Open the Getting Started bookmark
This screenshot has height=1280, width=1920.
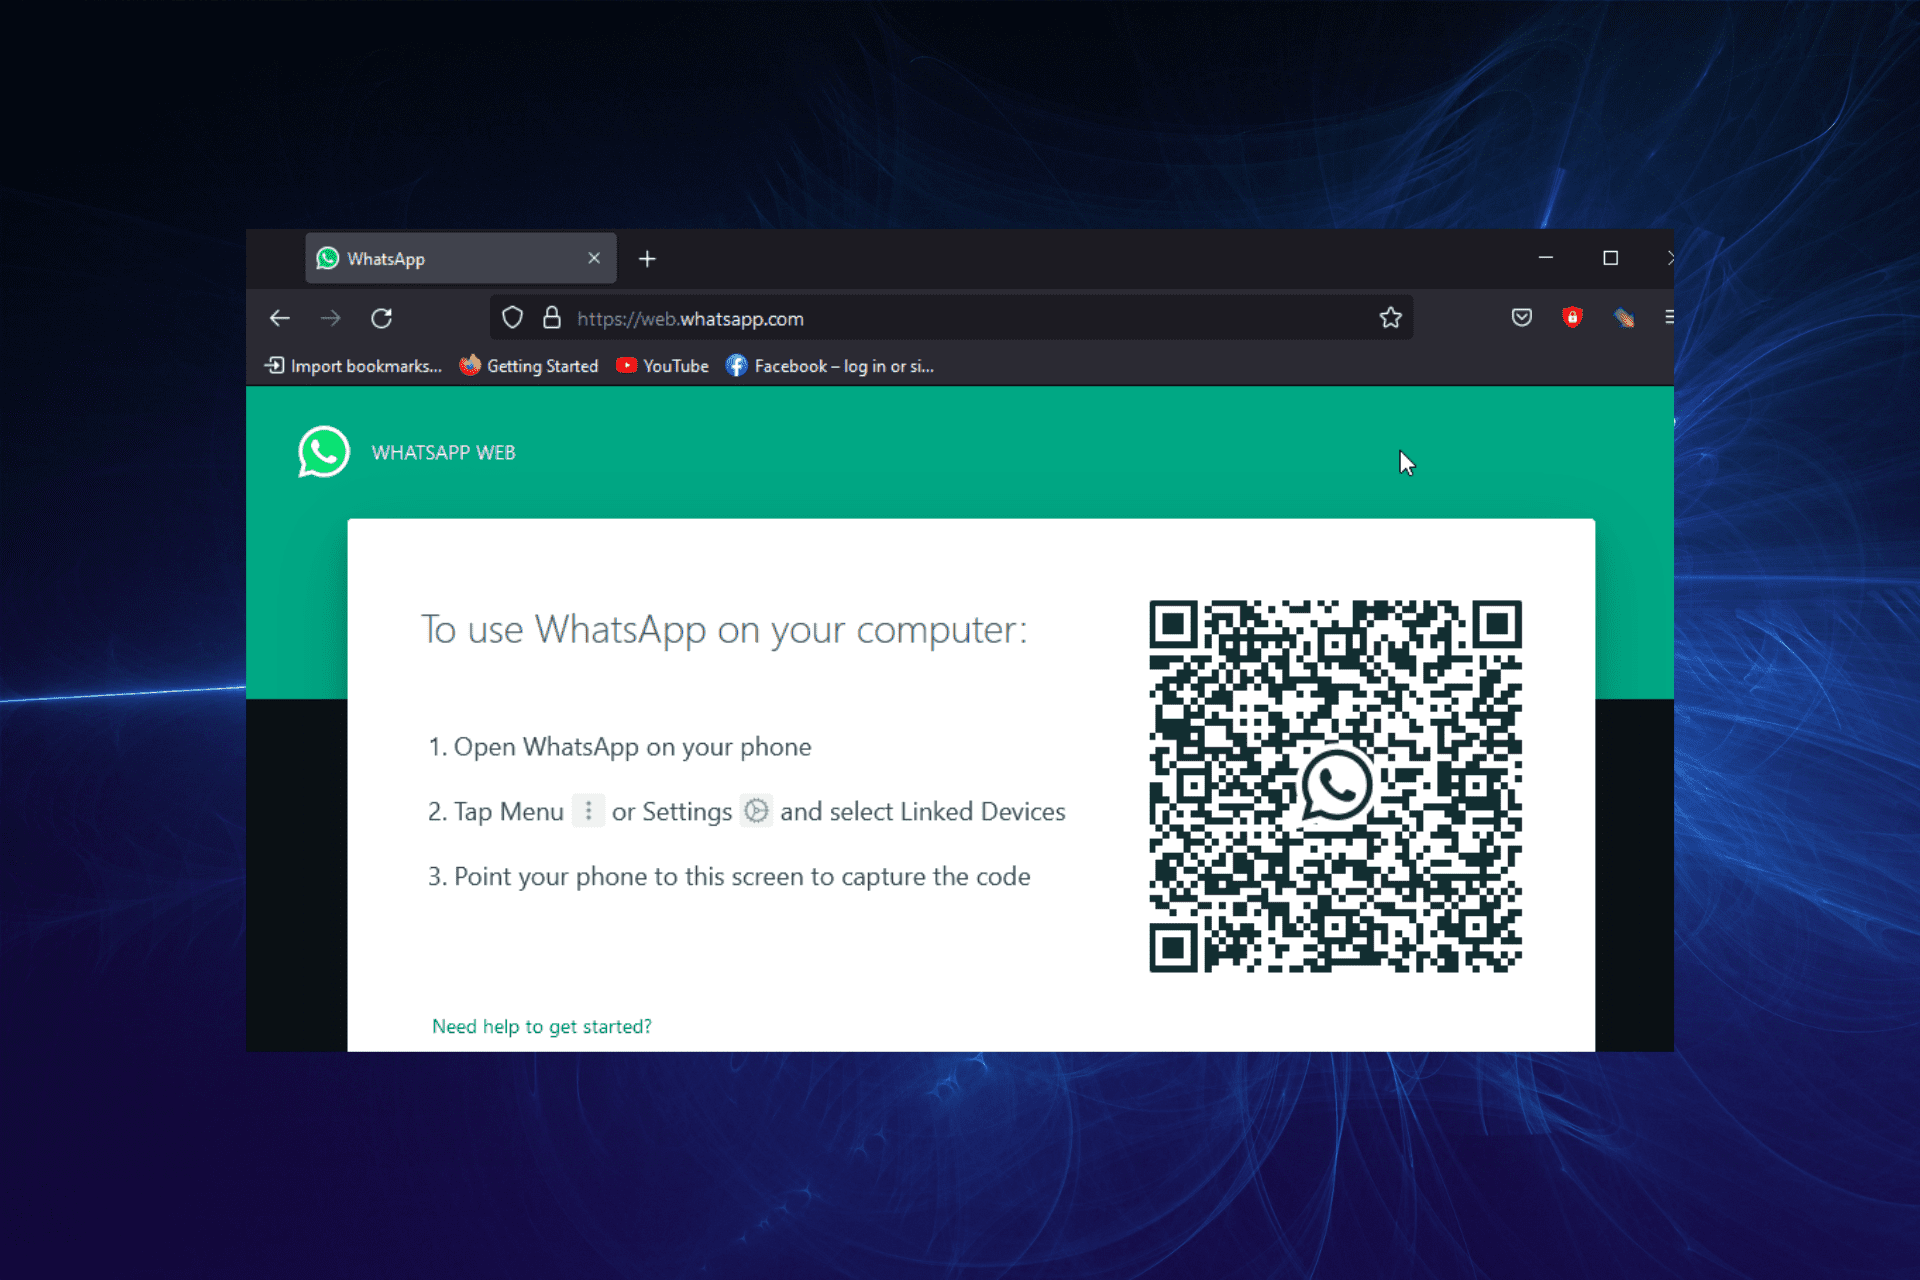[x=529, y=366]
